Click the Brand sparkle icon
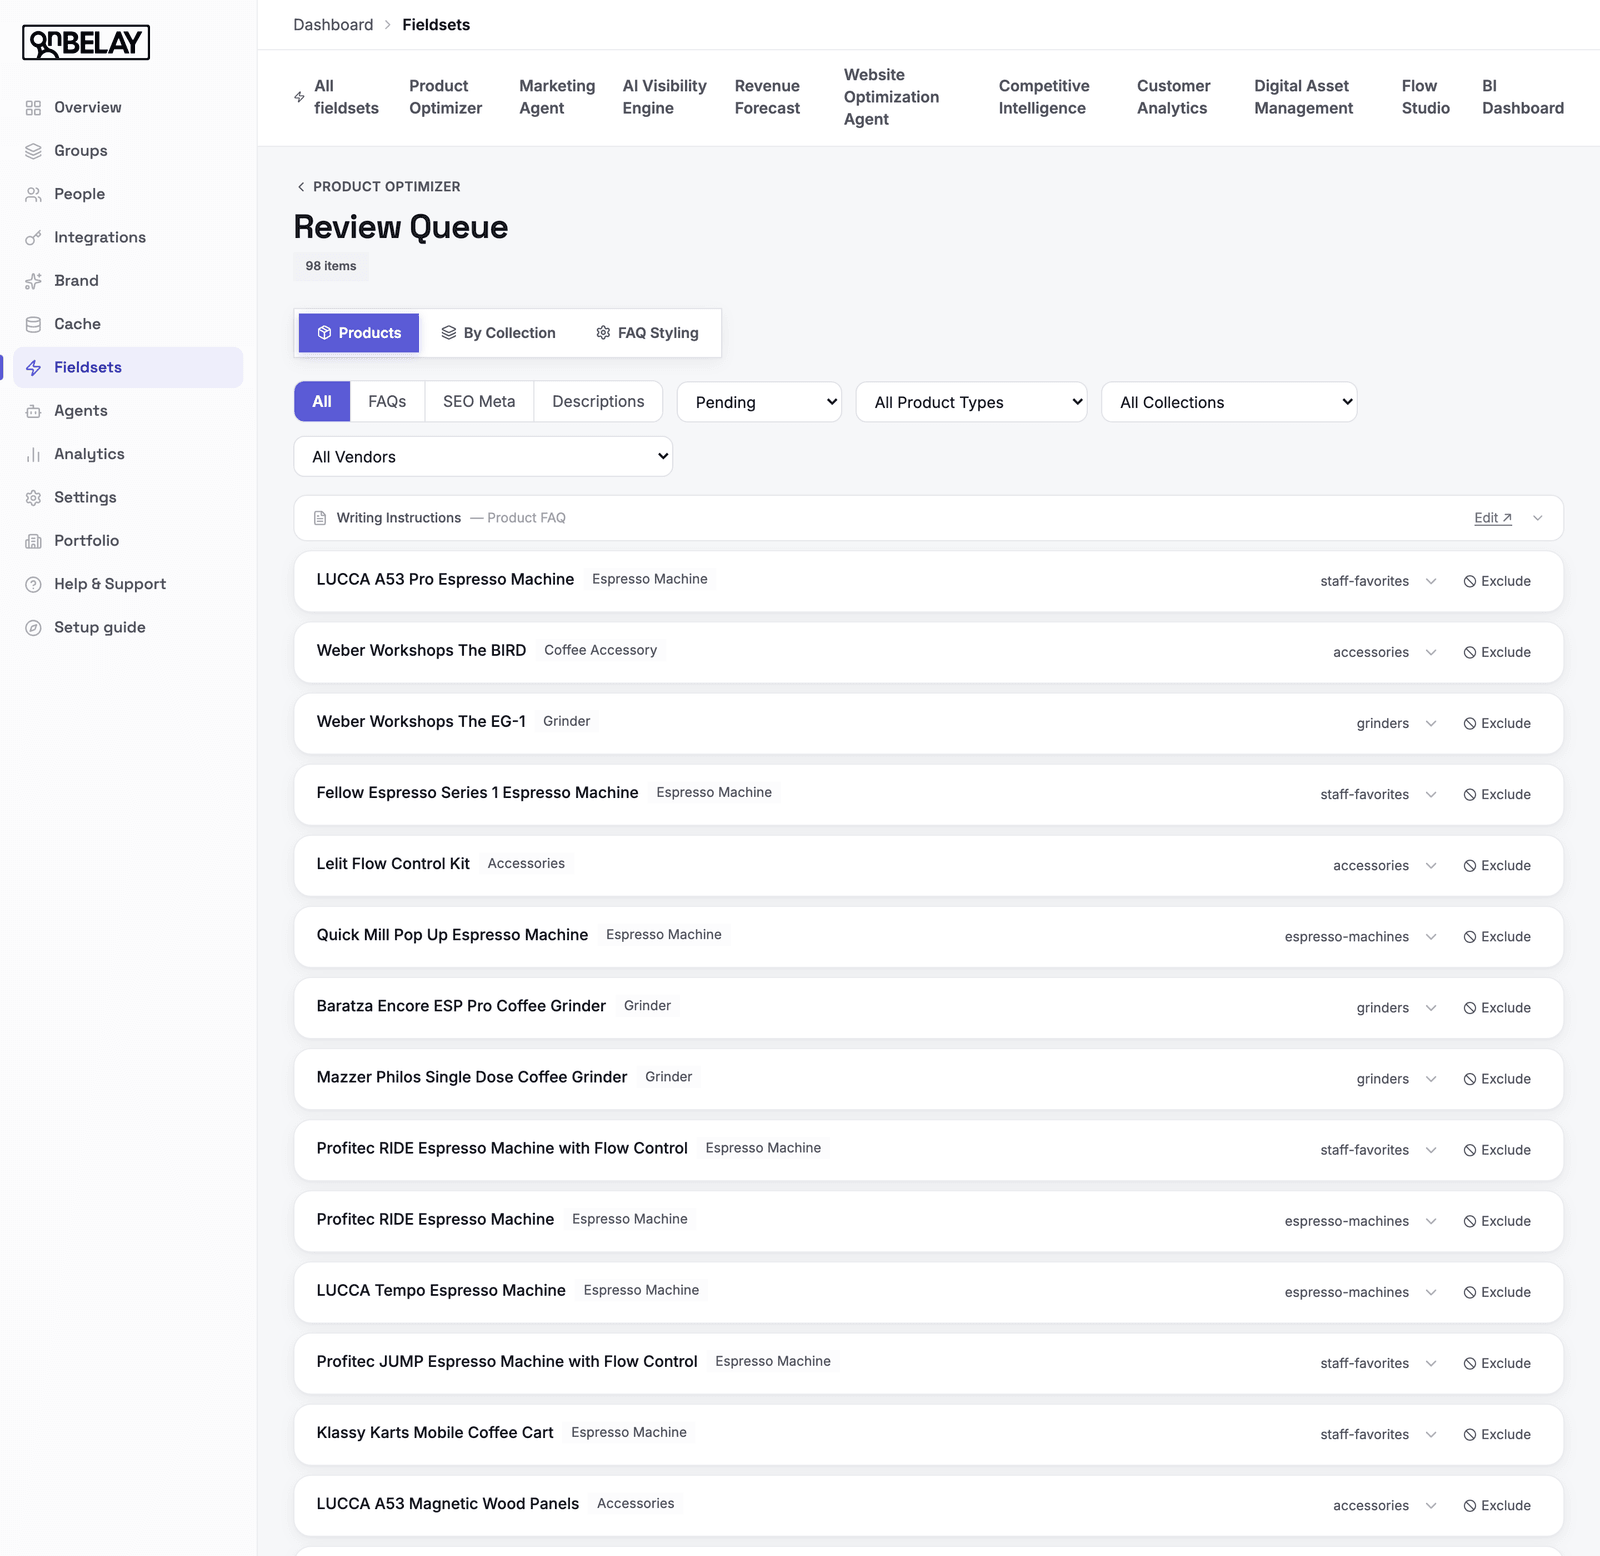 point(33,281)
